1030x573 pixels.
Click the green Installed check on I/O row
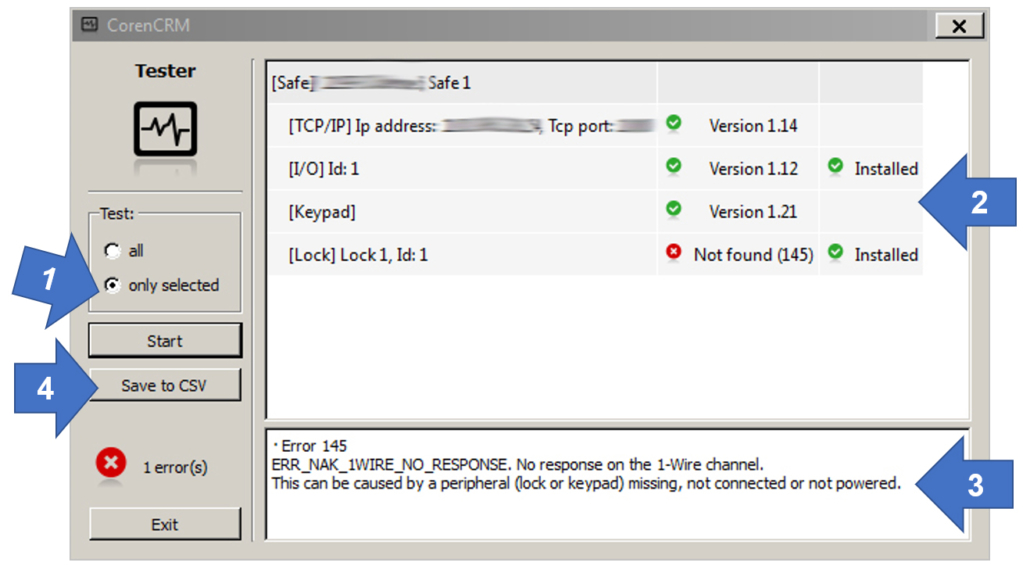coord(836,166)
